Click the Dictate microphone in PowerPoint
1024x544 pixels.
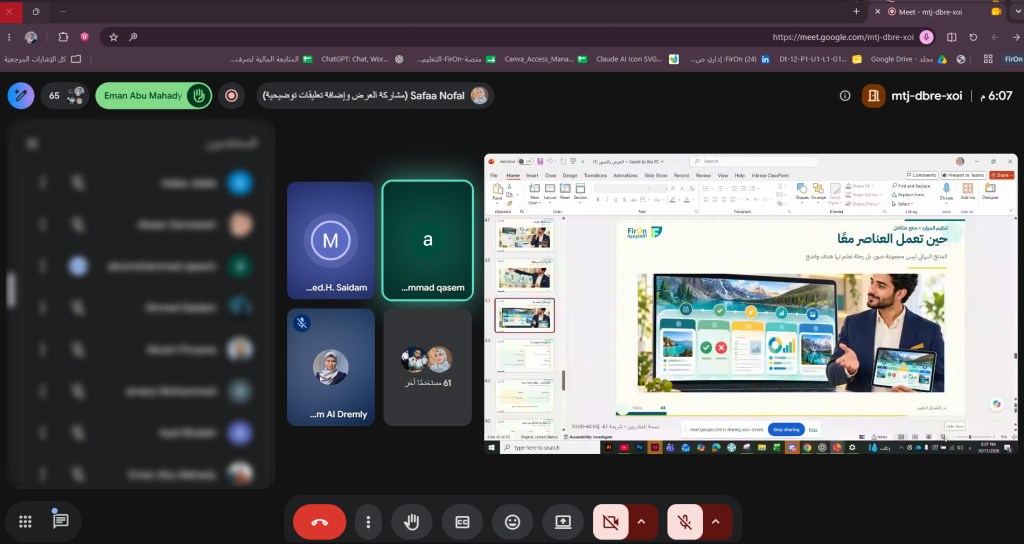[x=946, y=192]
